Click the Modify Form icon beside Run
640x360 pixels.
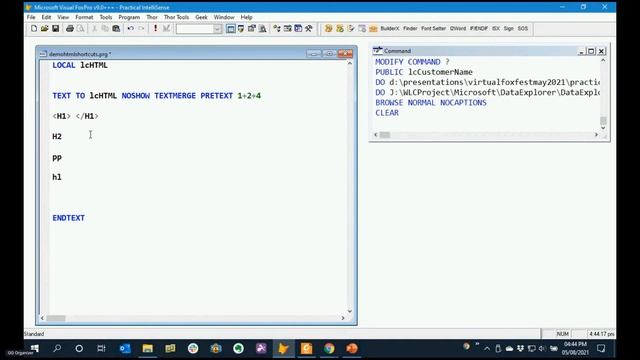coord(167,29)
